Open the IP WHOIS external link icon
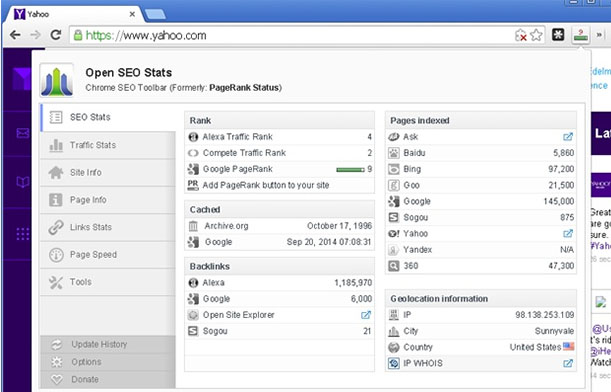 coord(568,363)
